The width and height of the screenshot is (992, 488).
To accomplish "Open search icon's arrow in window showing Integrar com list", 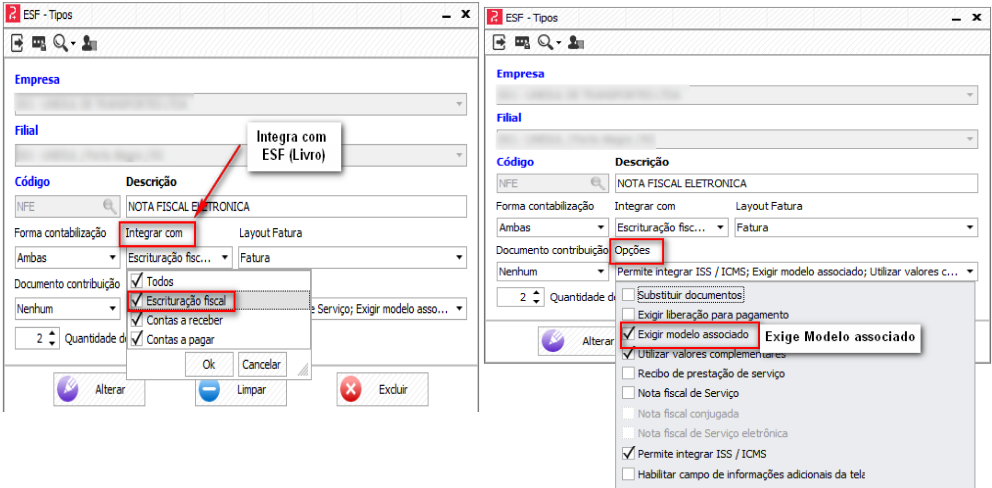I will tap(73, 44).
